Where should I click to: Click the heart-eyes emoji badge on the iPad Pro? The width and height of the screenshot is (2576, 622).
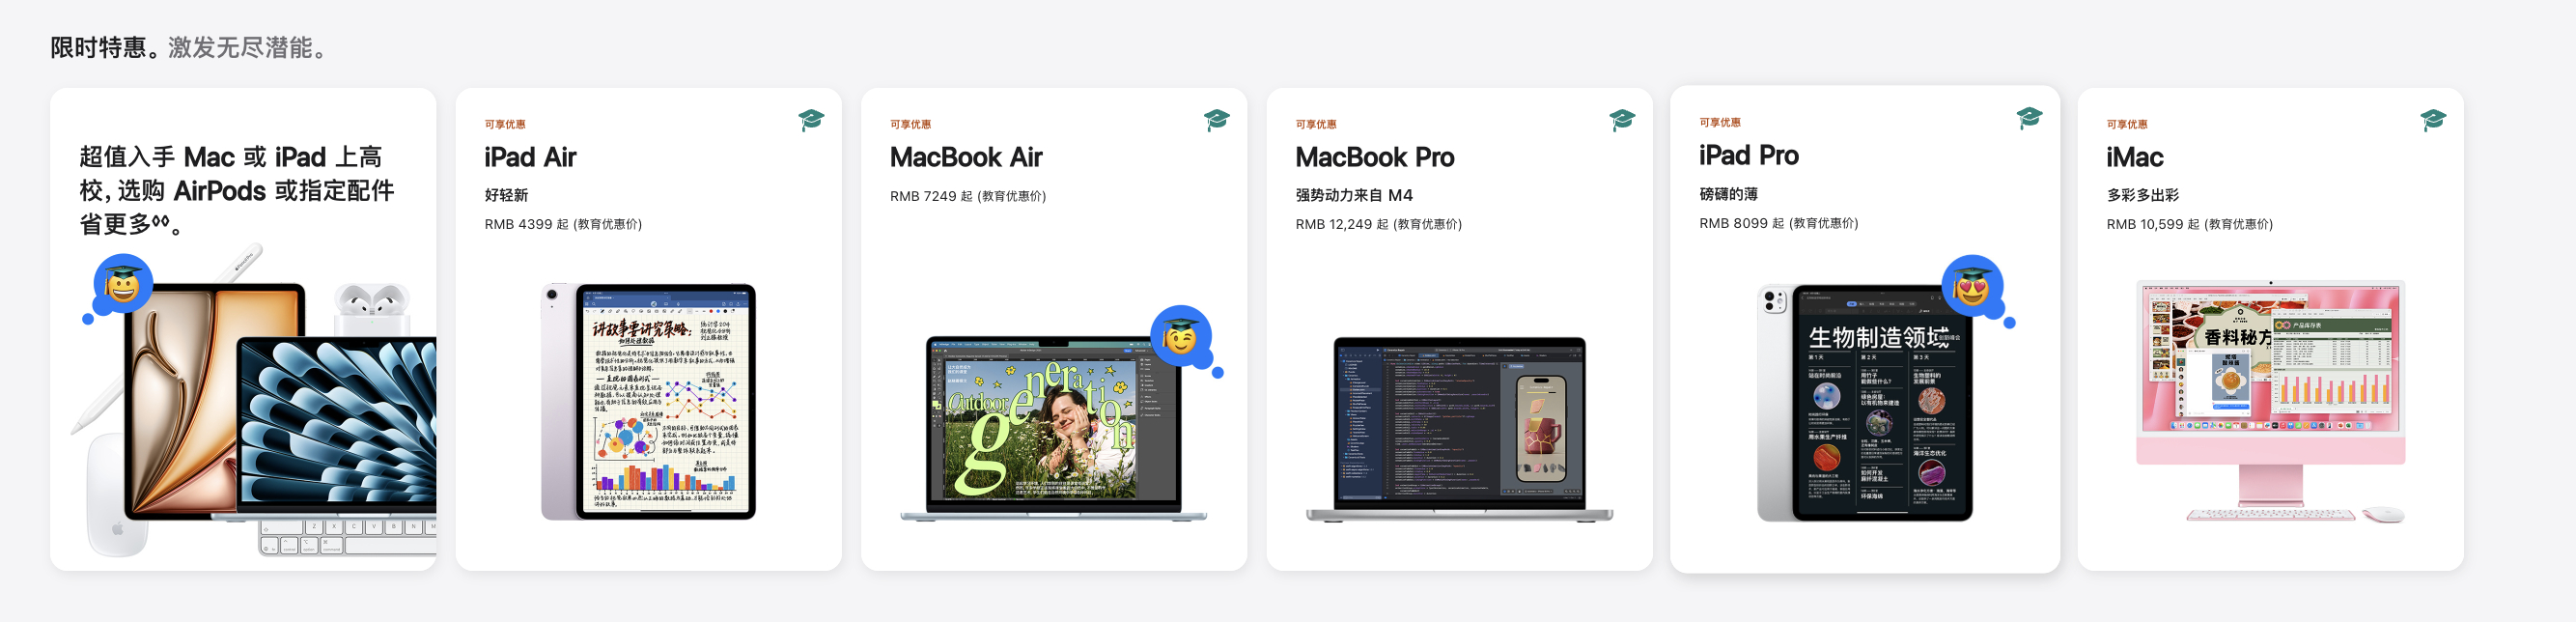click(x=1973, y=286)
